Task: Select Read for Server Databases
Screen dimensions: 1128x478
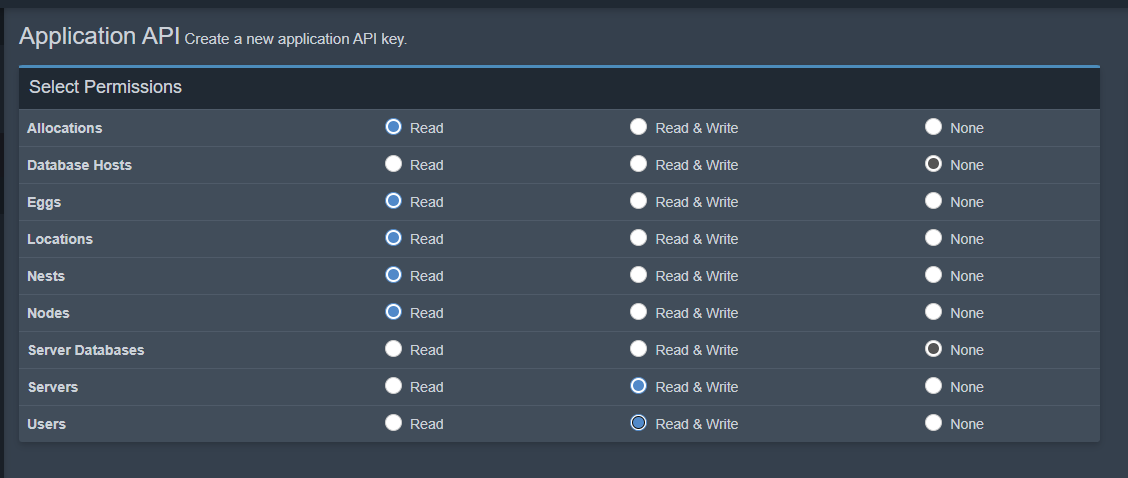Action: [394, 349]
